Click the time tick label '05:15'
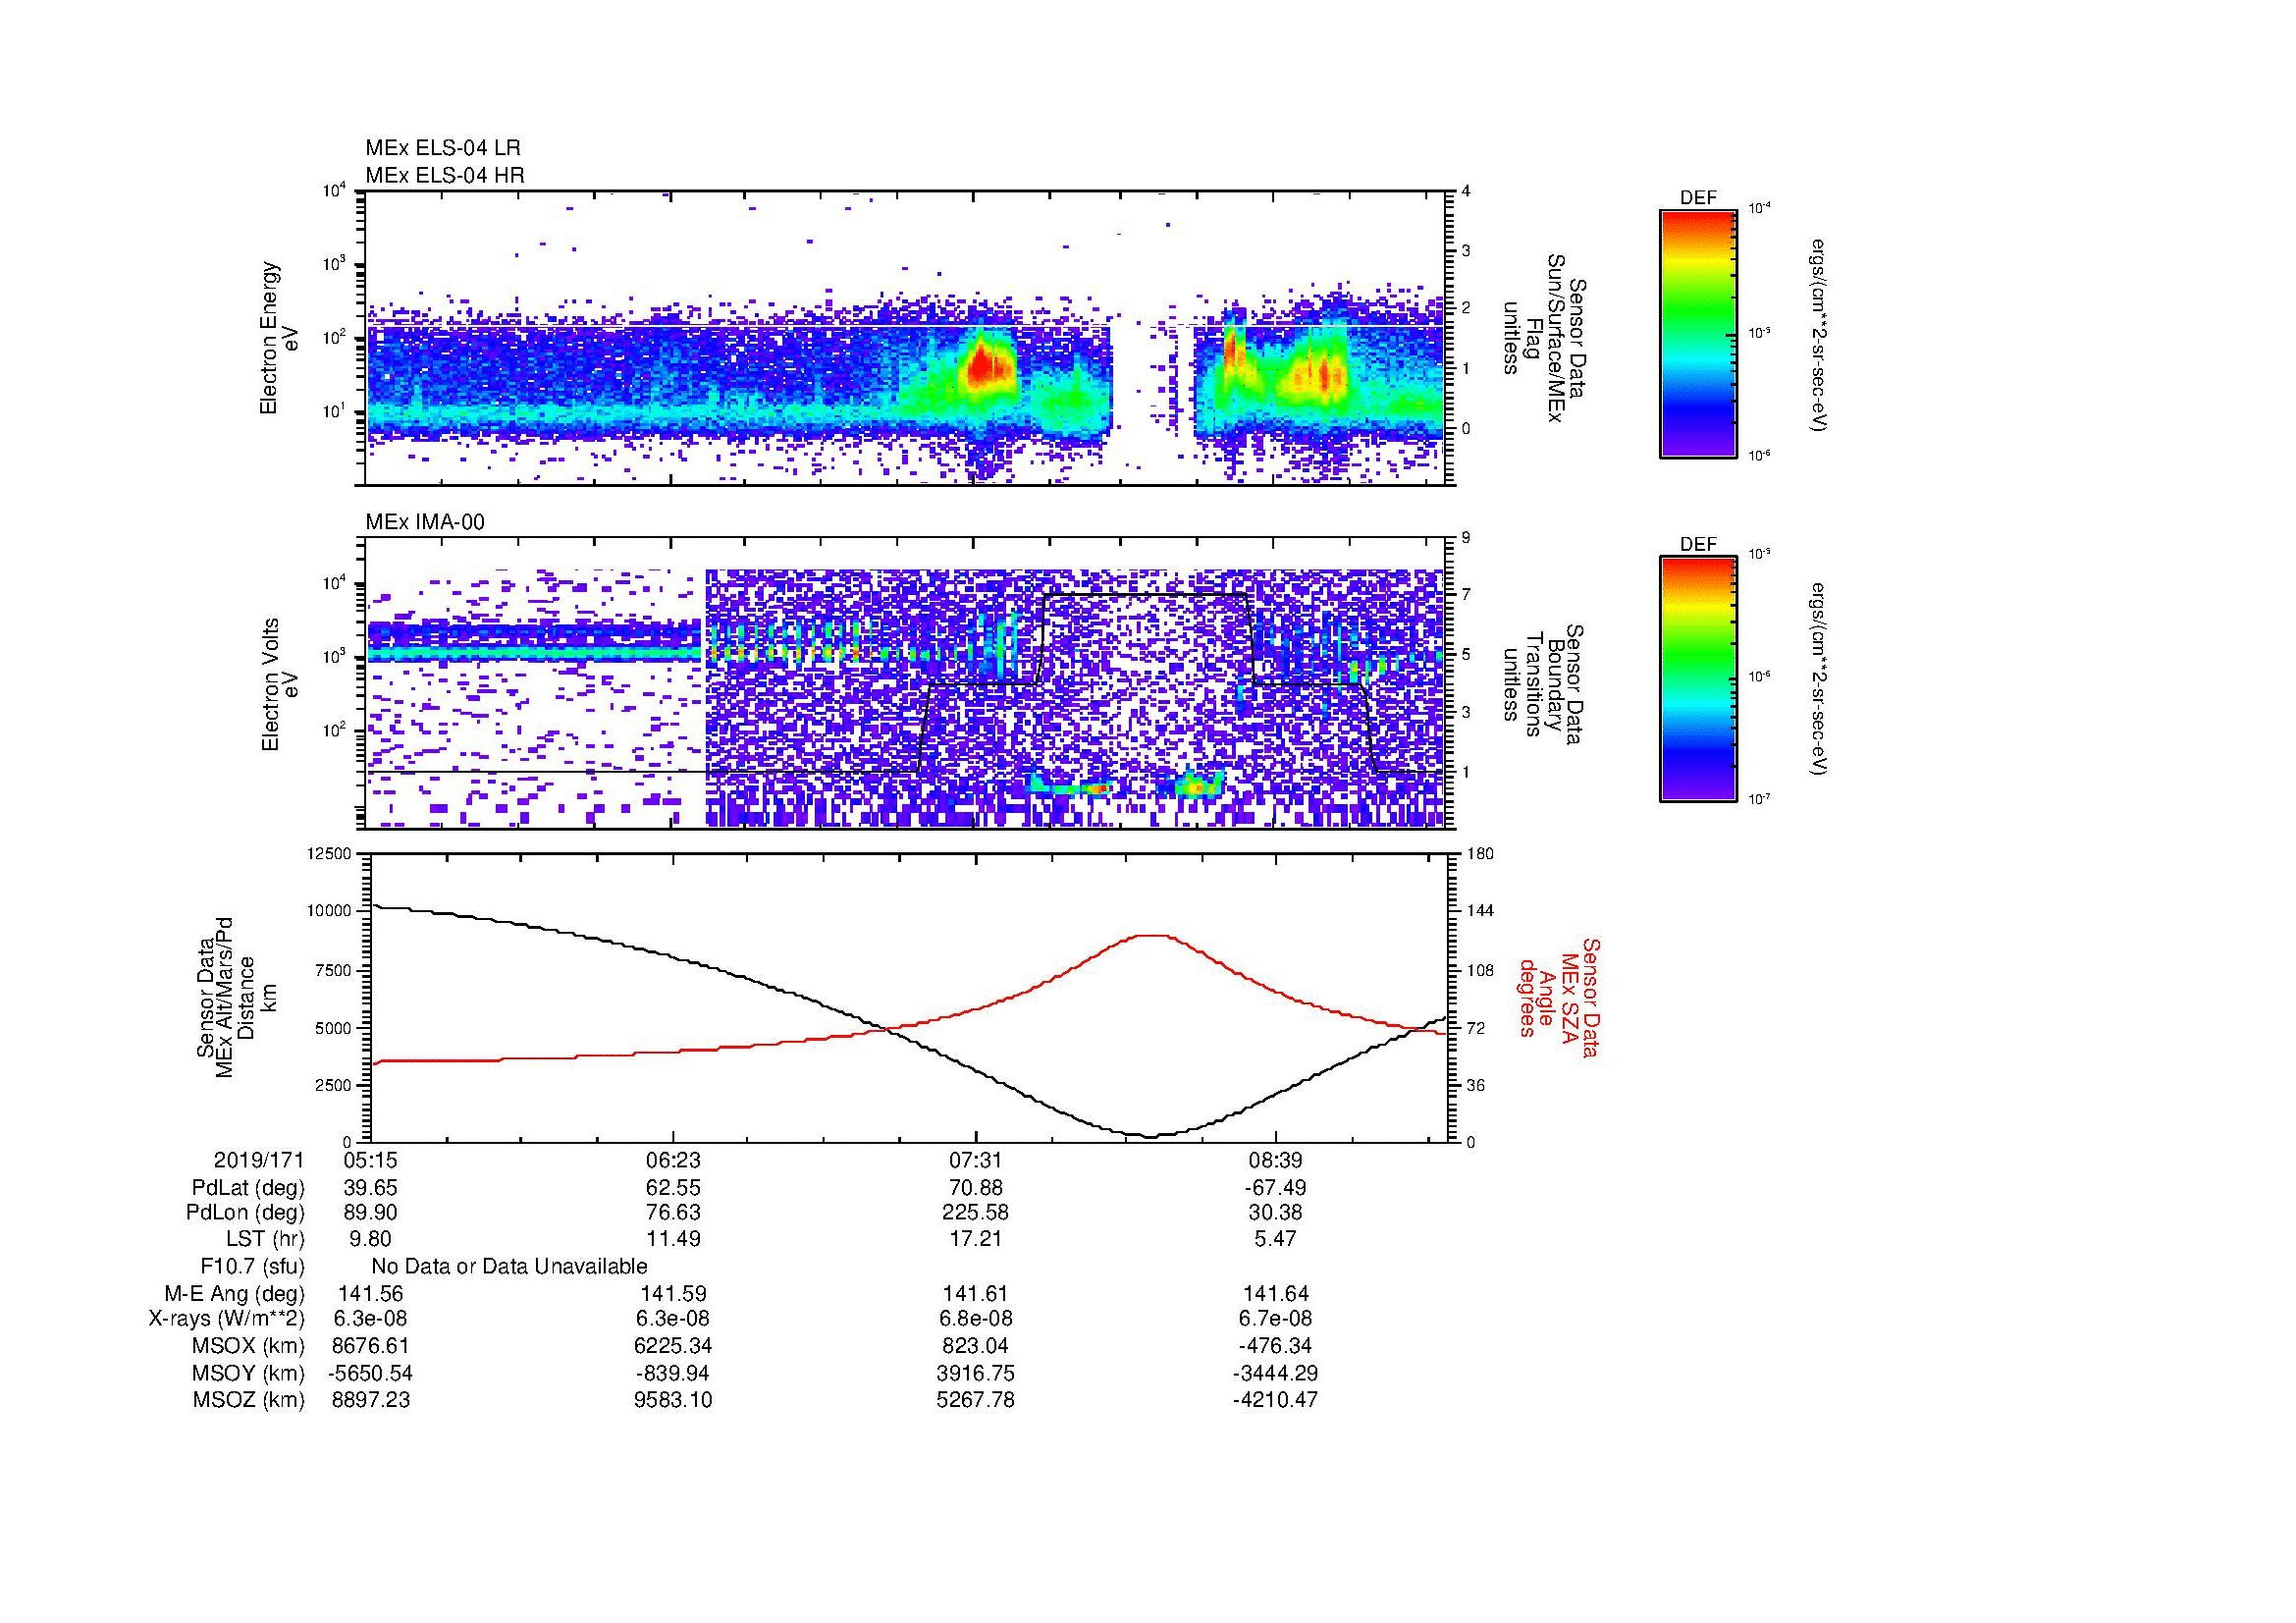This screenshot has height=1623, width=2296. click(371, 1161)
